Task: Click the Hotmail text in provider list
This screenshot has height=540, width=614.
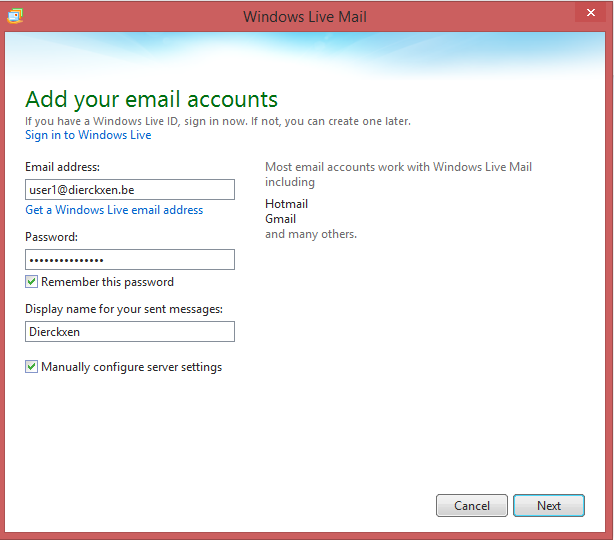Action: [286, 204]
